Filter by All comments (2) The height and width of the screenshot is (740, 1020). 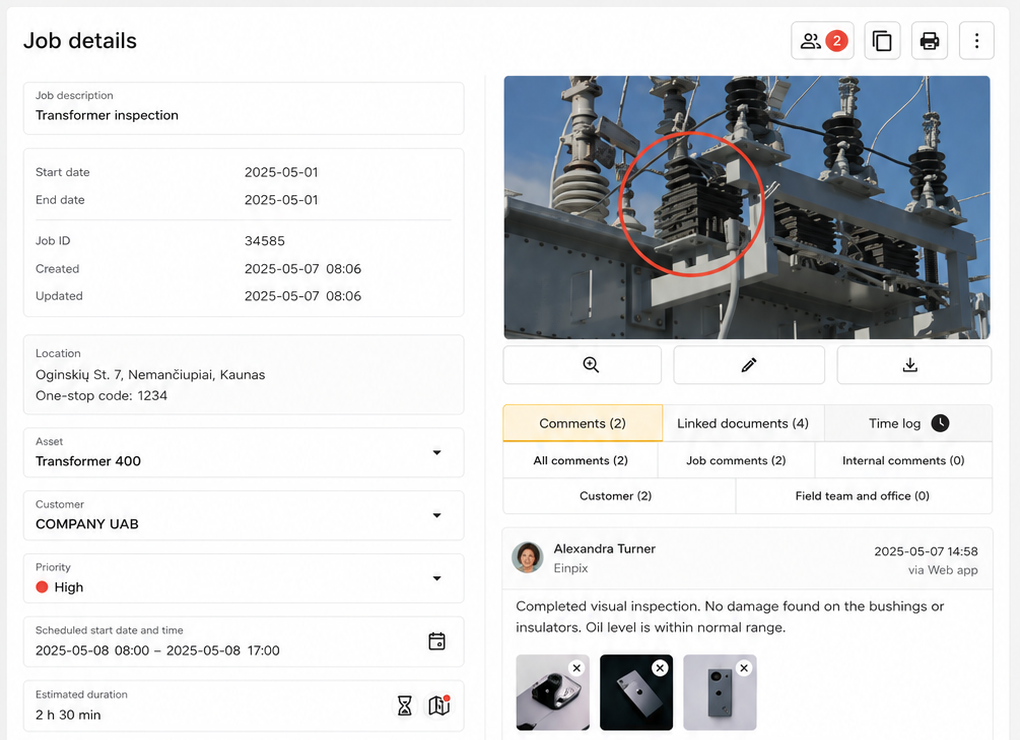(x=580, y=460)
